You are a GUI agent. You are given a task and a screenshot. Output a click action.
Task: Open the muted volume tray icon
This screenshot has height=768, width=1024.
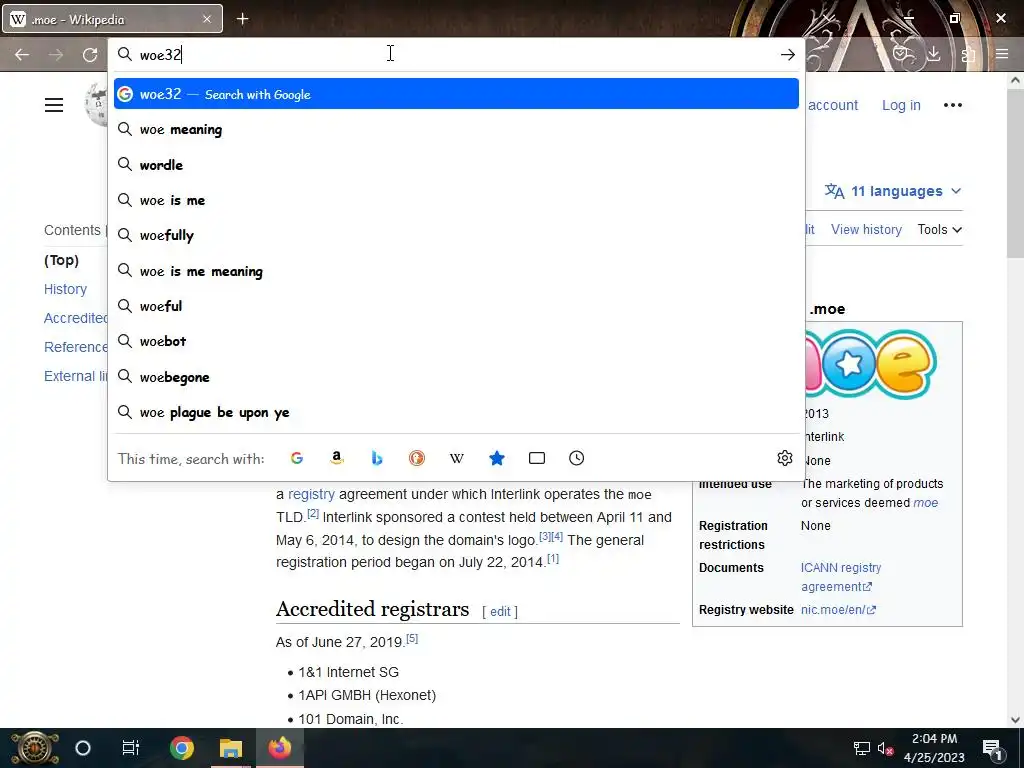click(885, 748)
